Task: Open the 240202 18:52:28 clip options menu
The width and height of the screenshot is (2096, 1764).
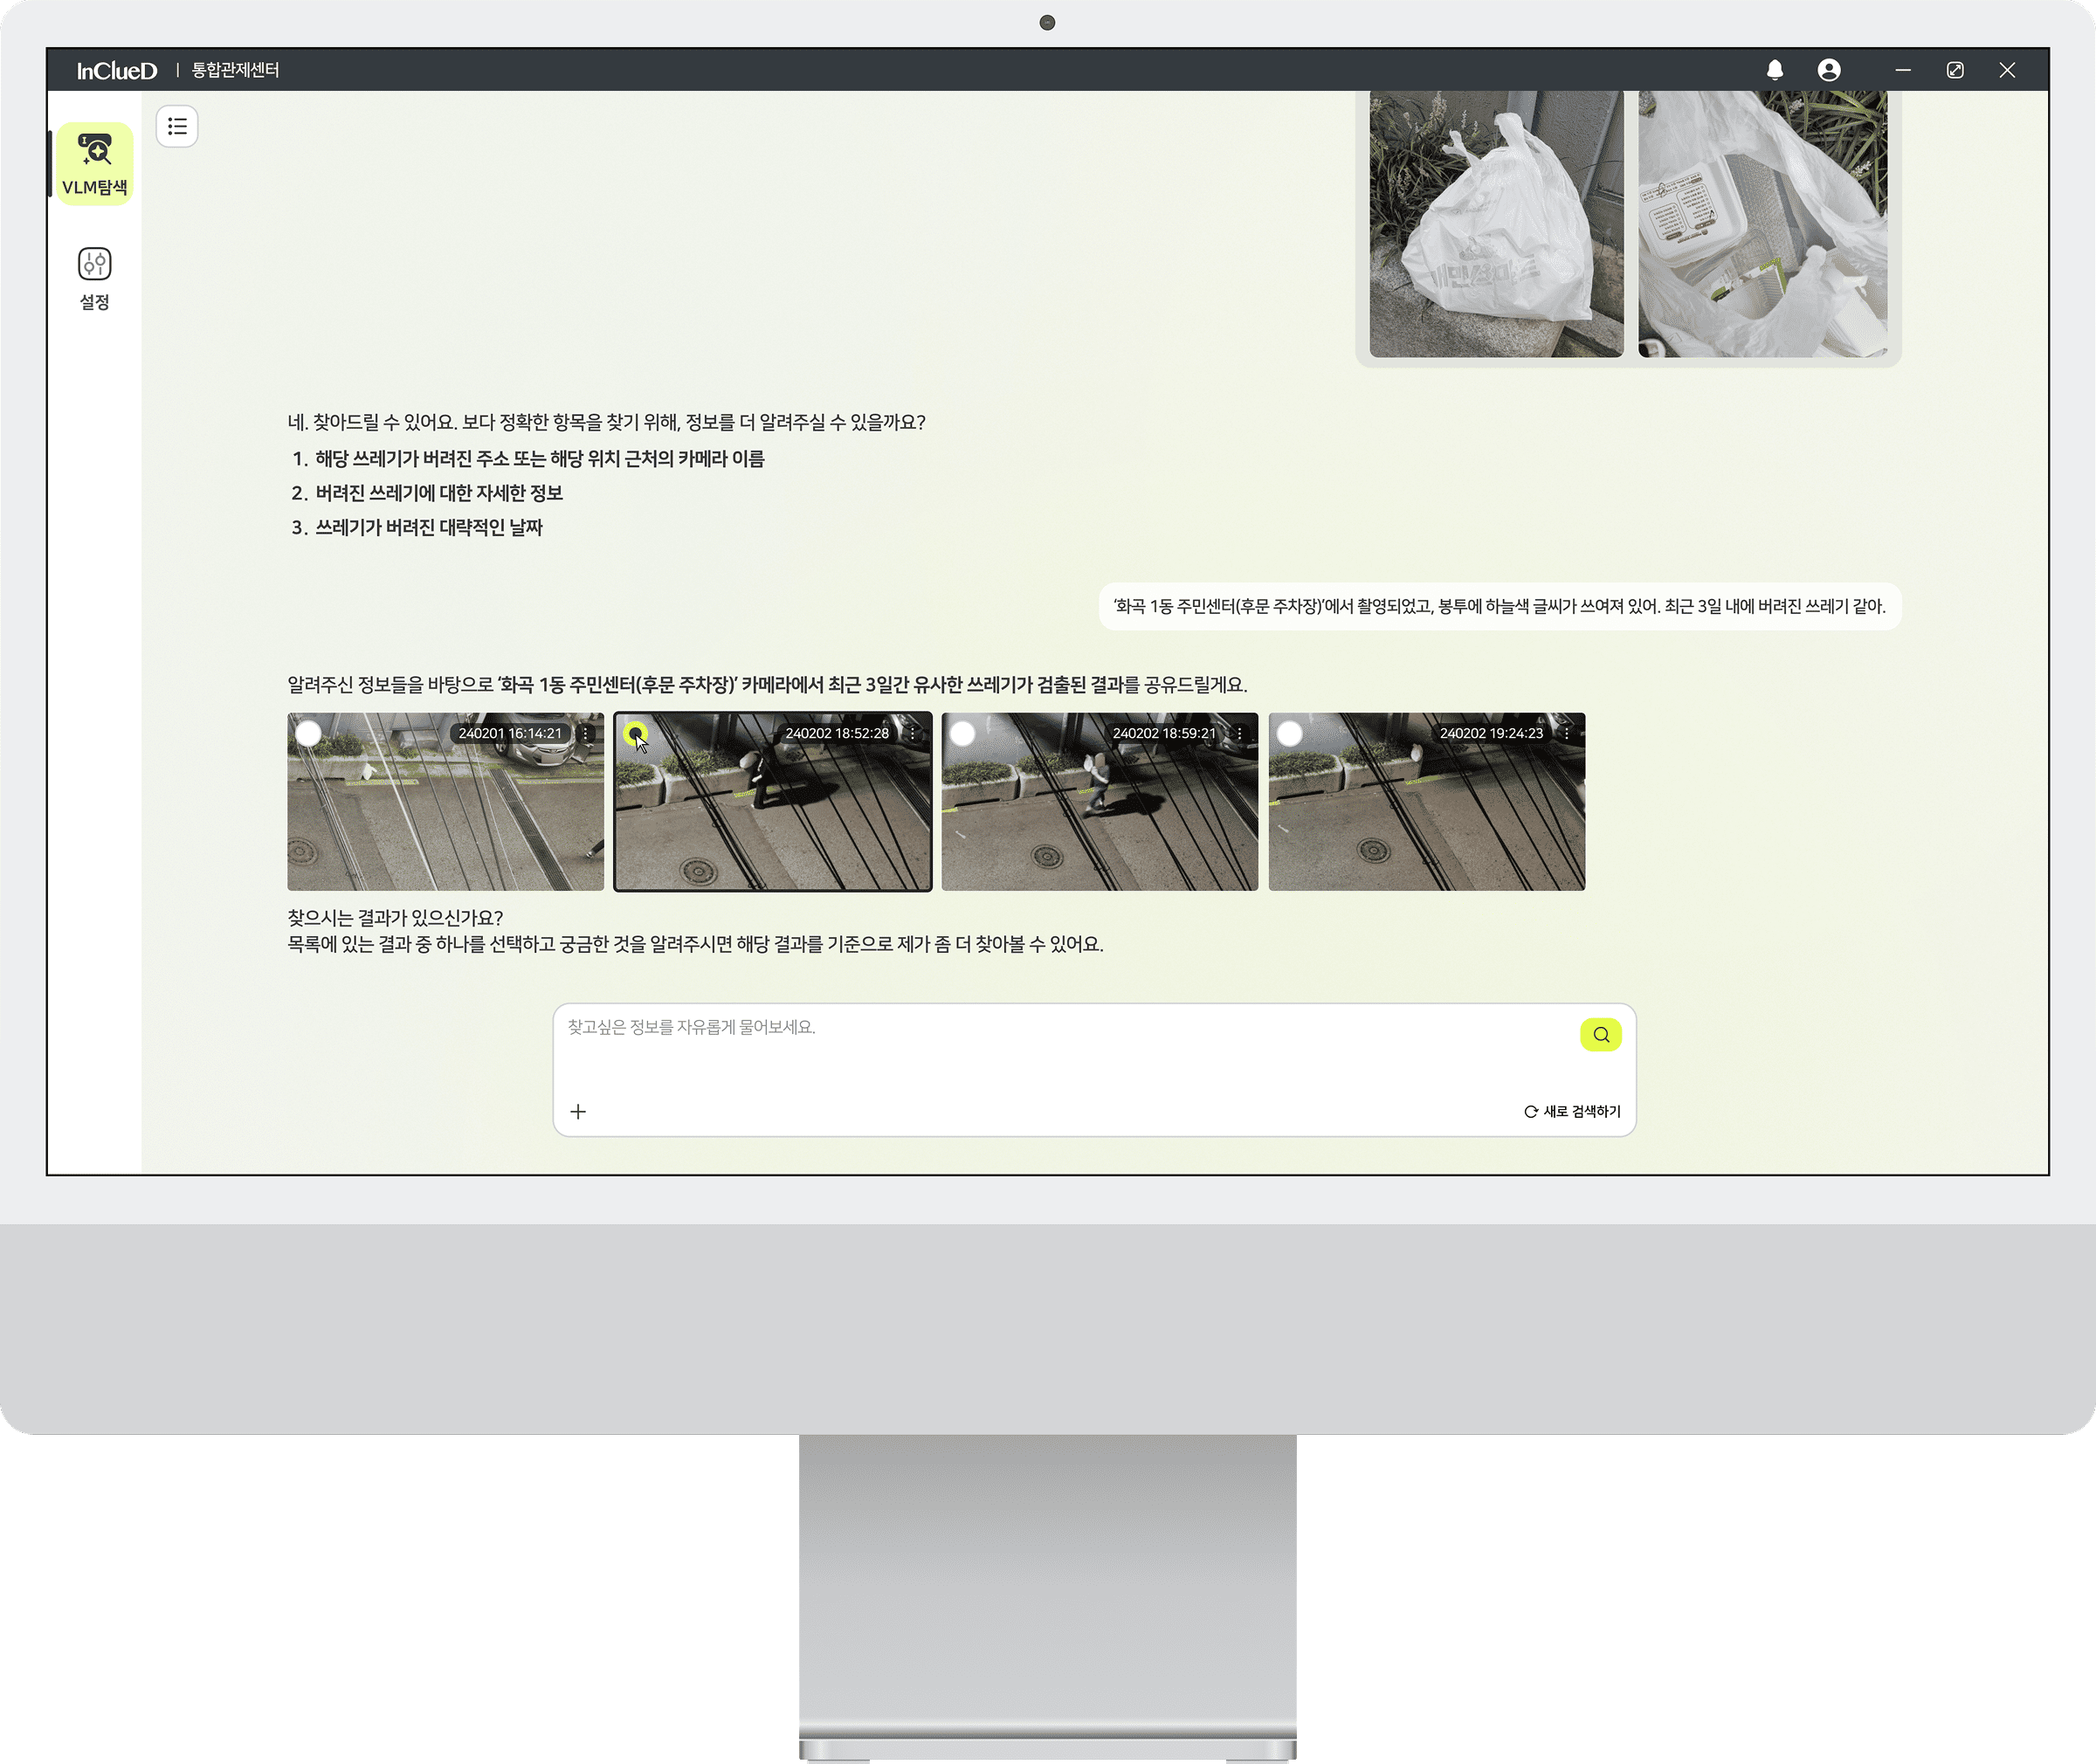Action: pyautogui.click(x=912, y=733)
